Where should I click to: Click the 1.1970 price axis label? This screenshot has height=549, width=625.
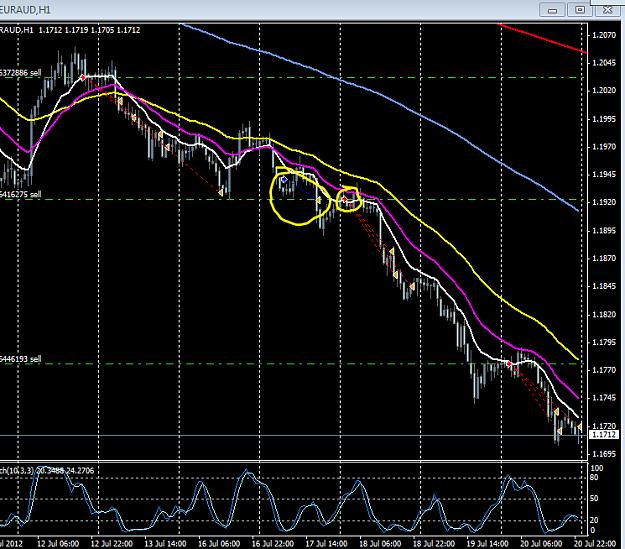[604, 147]
